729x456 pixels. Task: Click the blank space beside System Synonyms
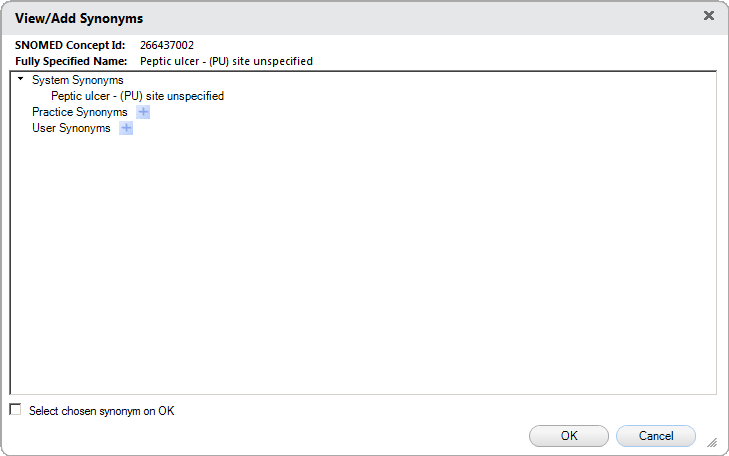click(418, 80)
